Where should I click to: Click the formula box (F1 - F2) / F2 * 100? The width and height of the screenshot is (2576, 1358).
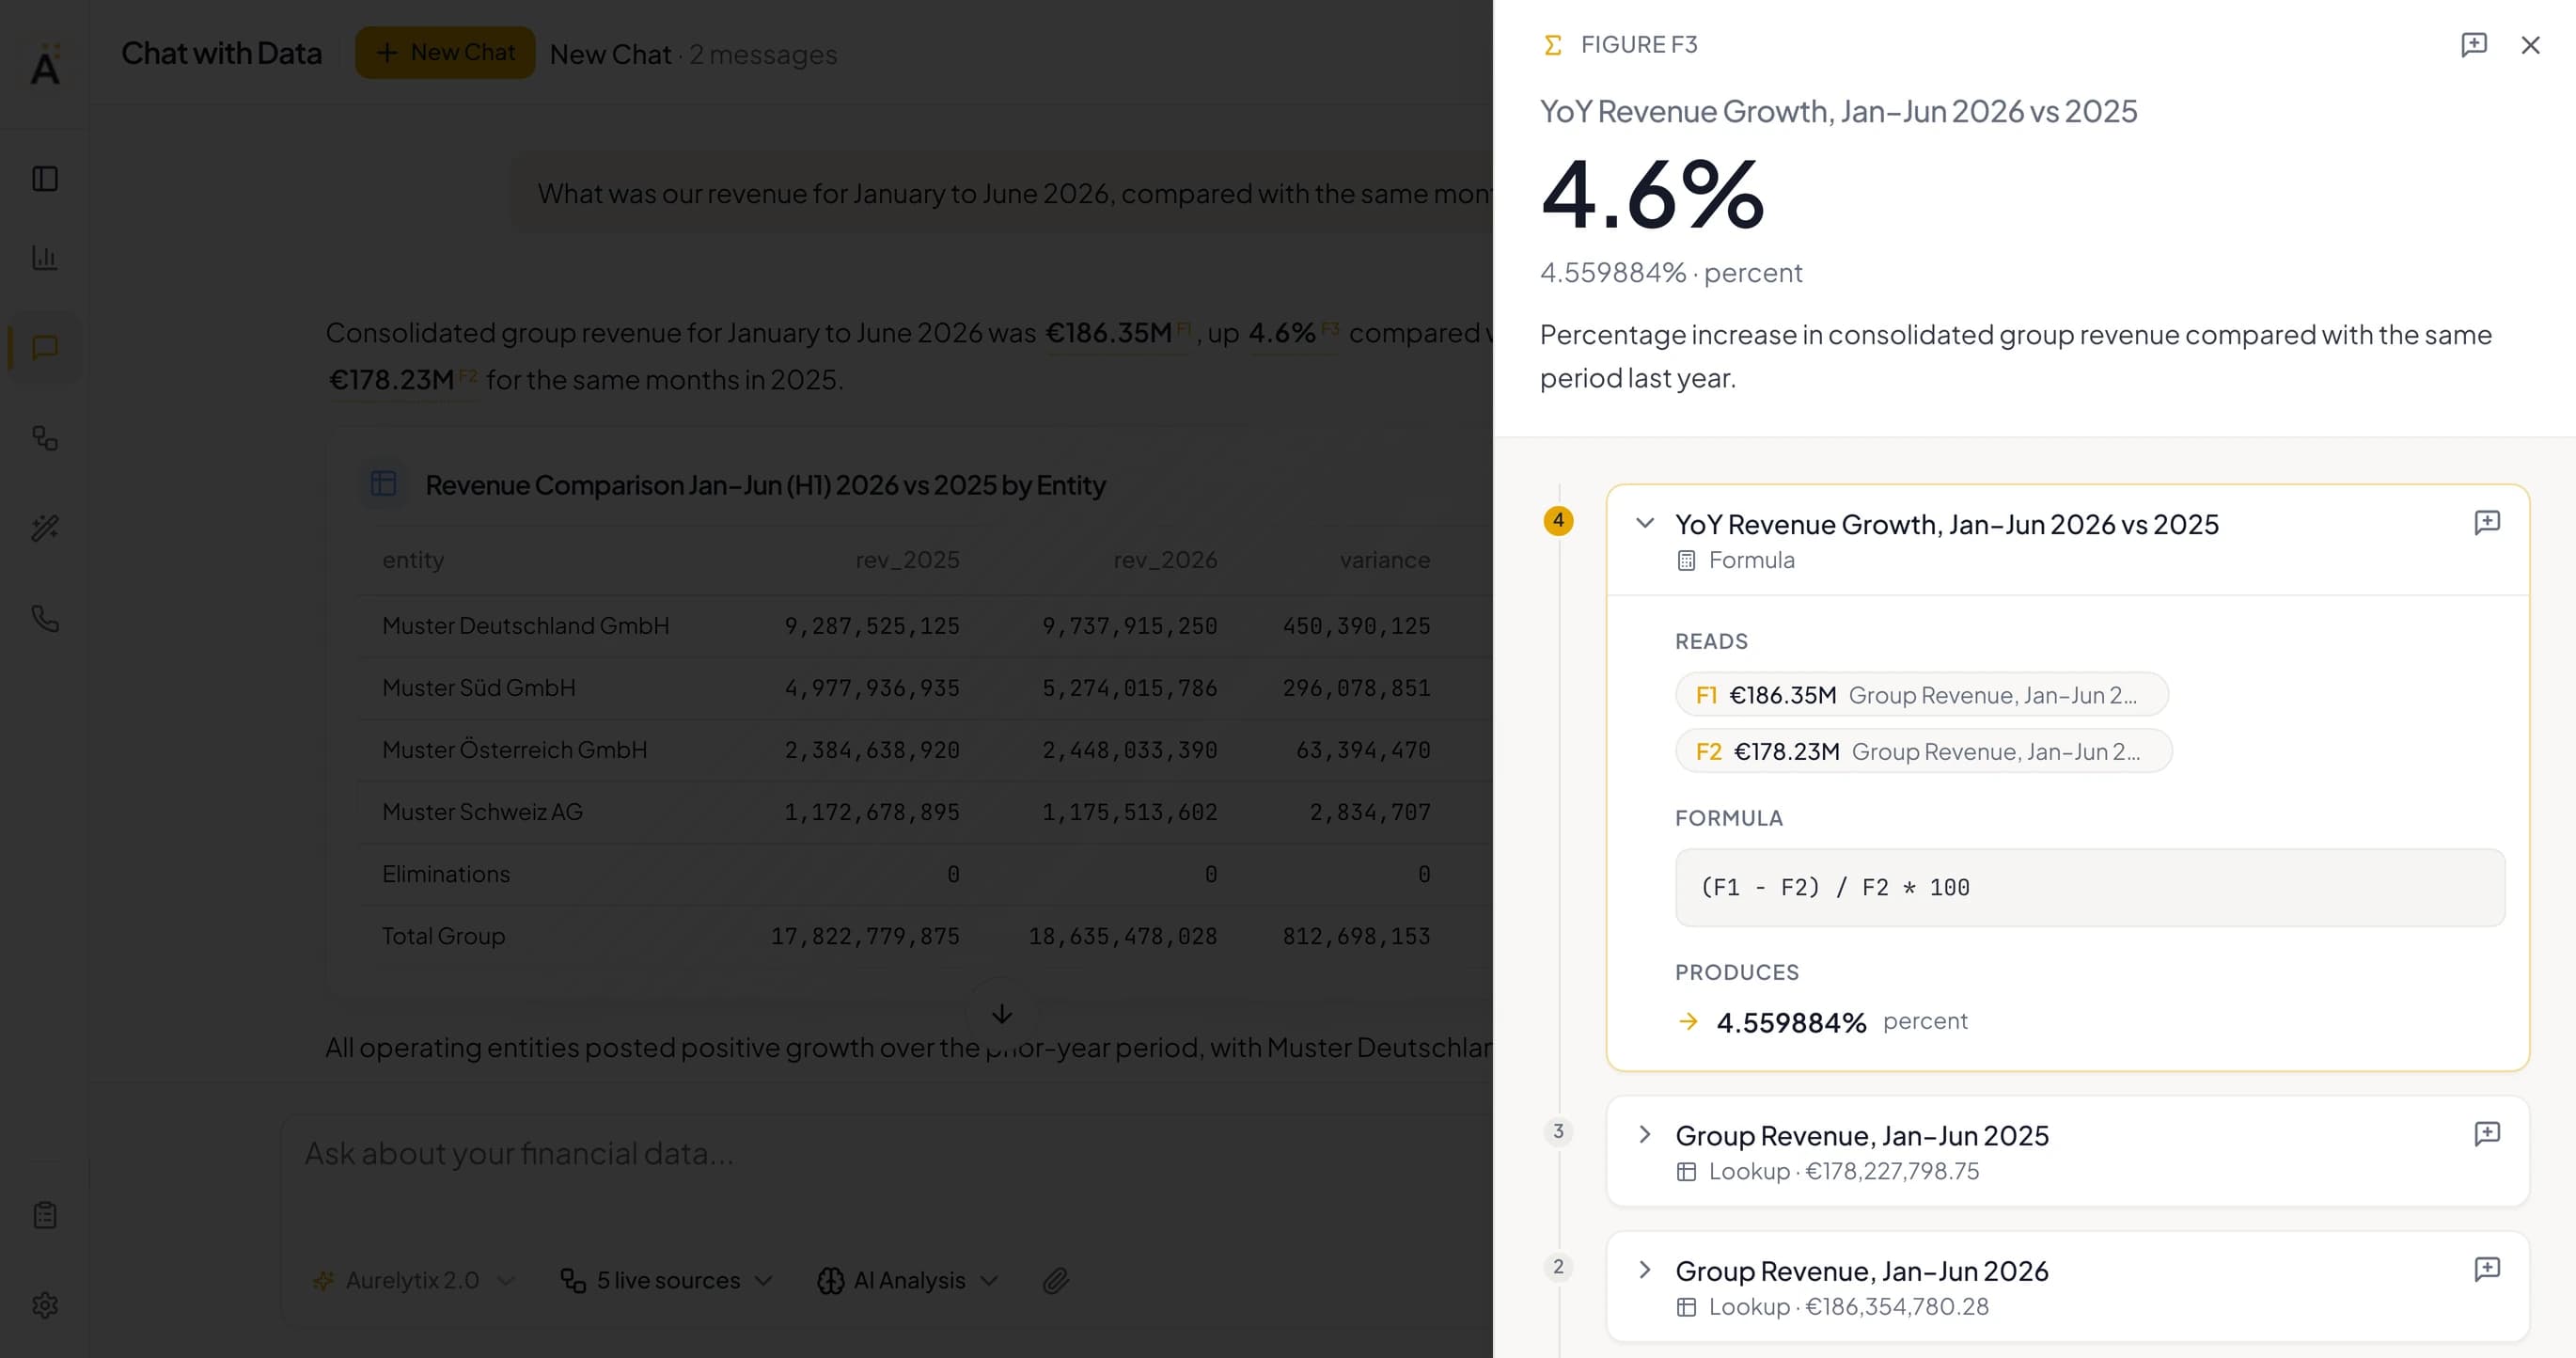point(2090,887)
